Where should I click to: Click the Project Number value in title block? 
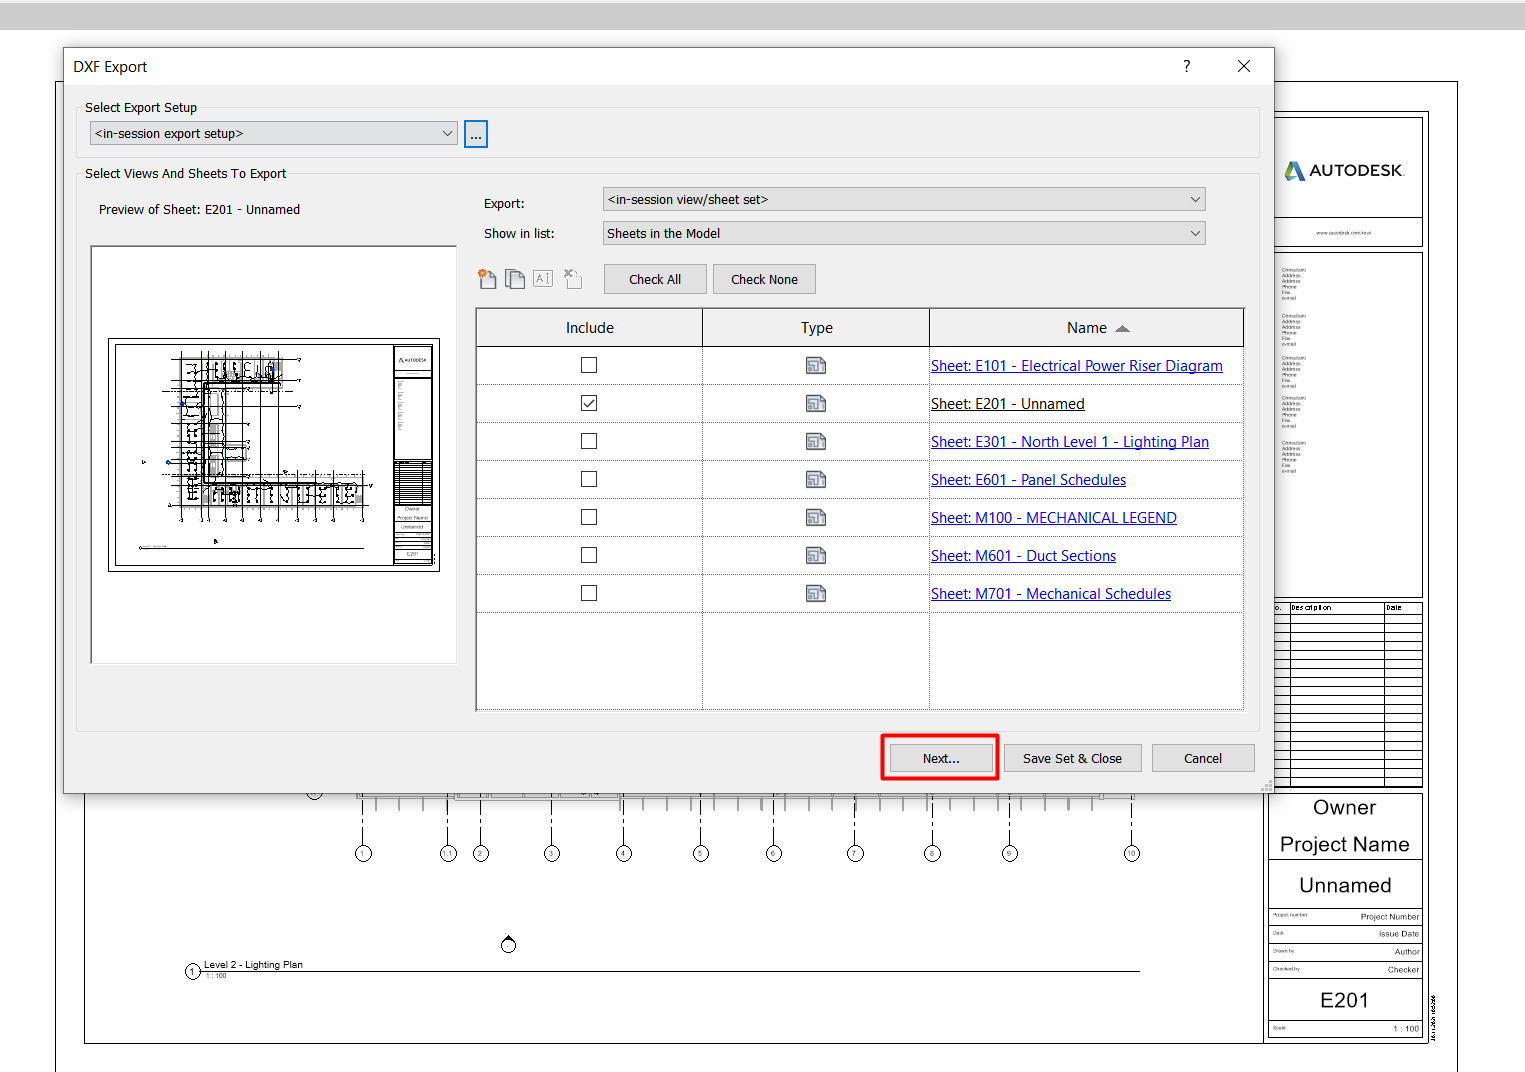(1389, 917)
